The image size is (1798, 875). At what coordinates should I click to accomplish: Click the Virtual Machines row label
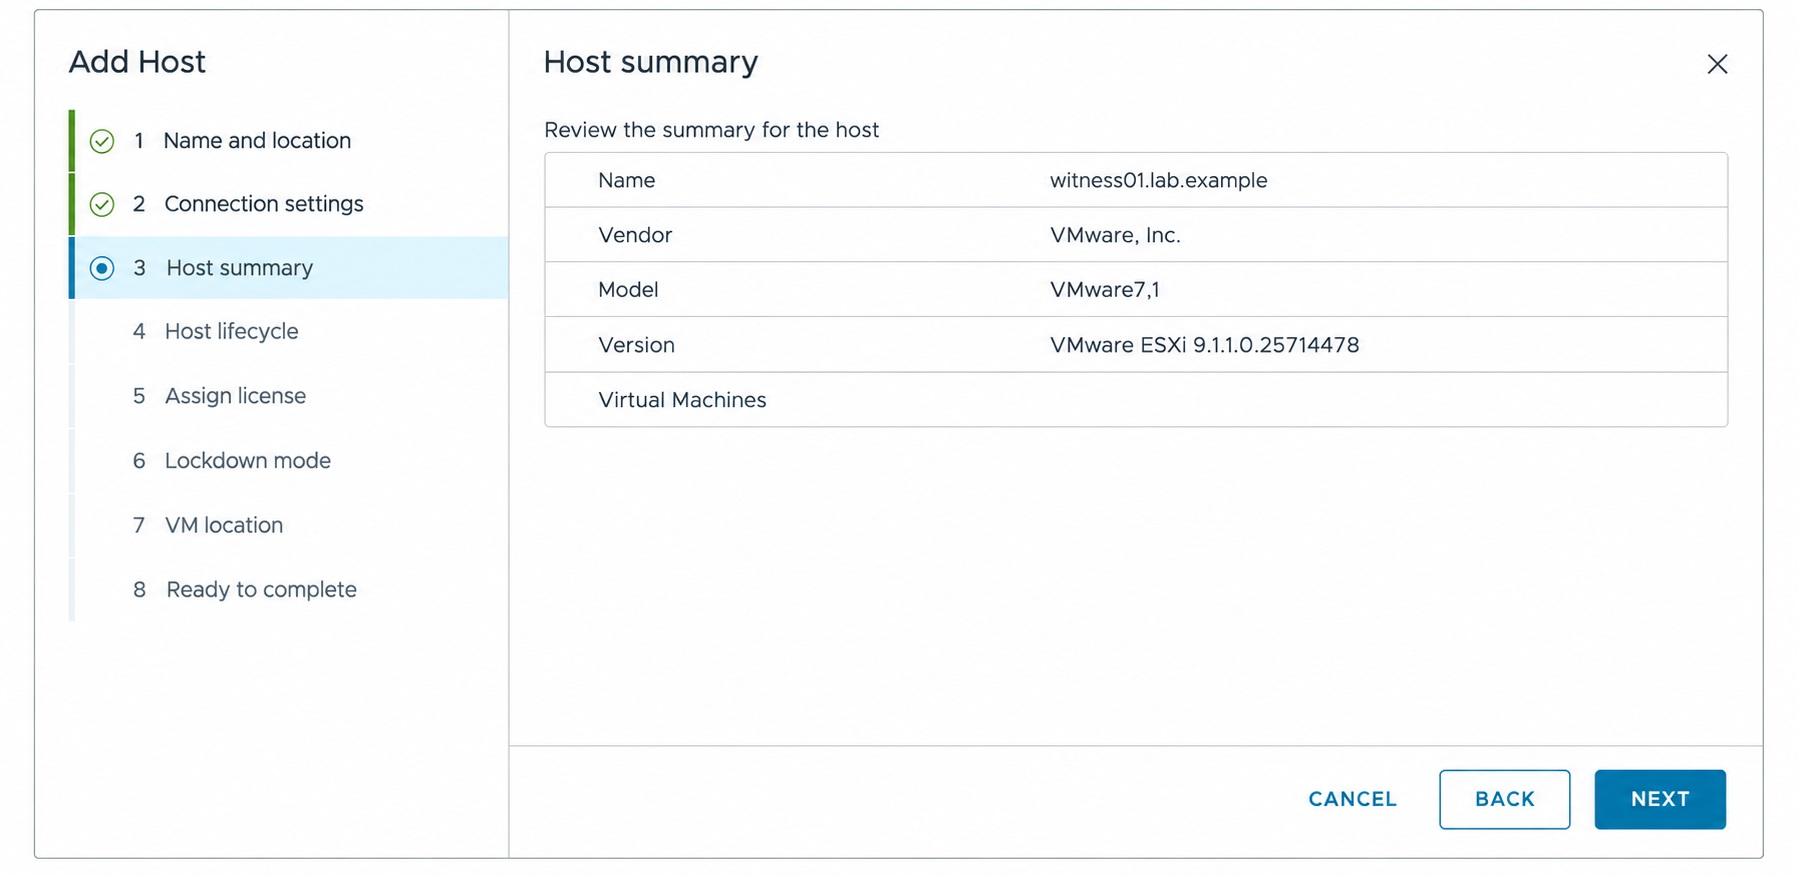pos(682,400)
